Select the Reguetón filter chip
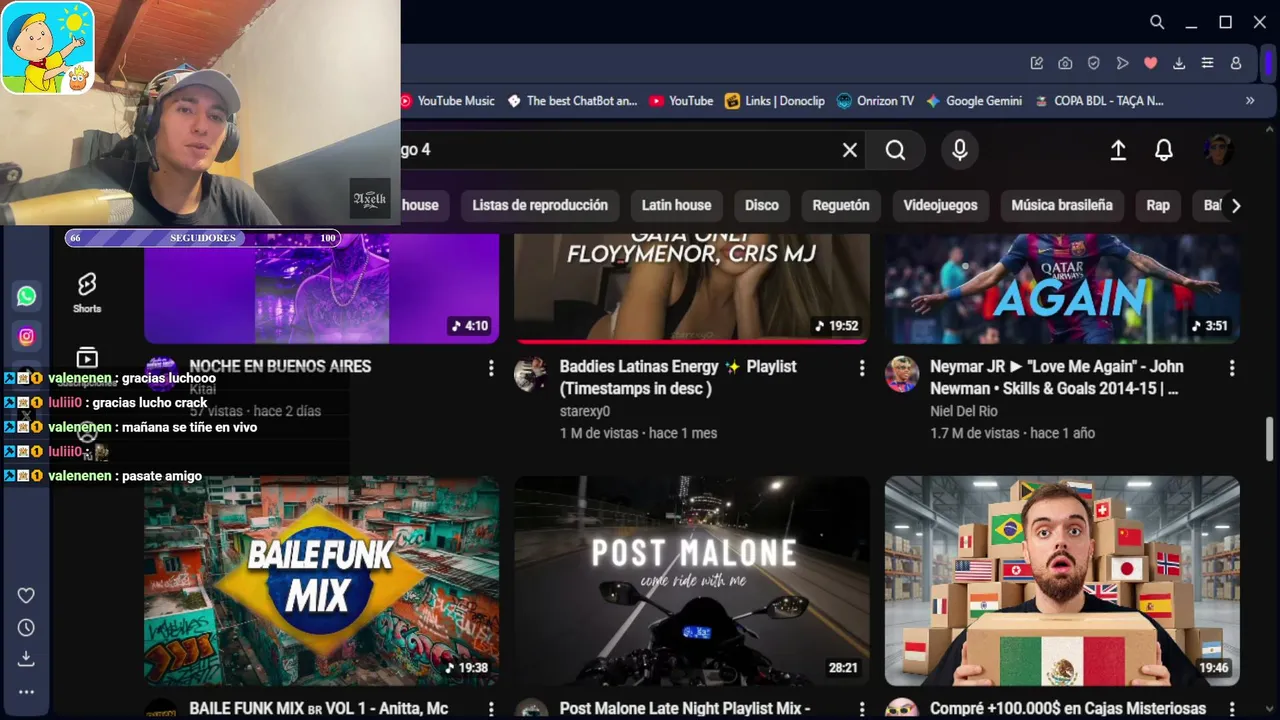Image resolution: width=1280 pixels, height=720 pixels. (x=841, y=205)
